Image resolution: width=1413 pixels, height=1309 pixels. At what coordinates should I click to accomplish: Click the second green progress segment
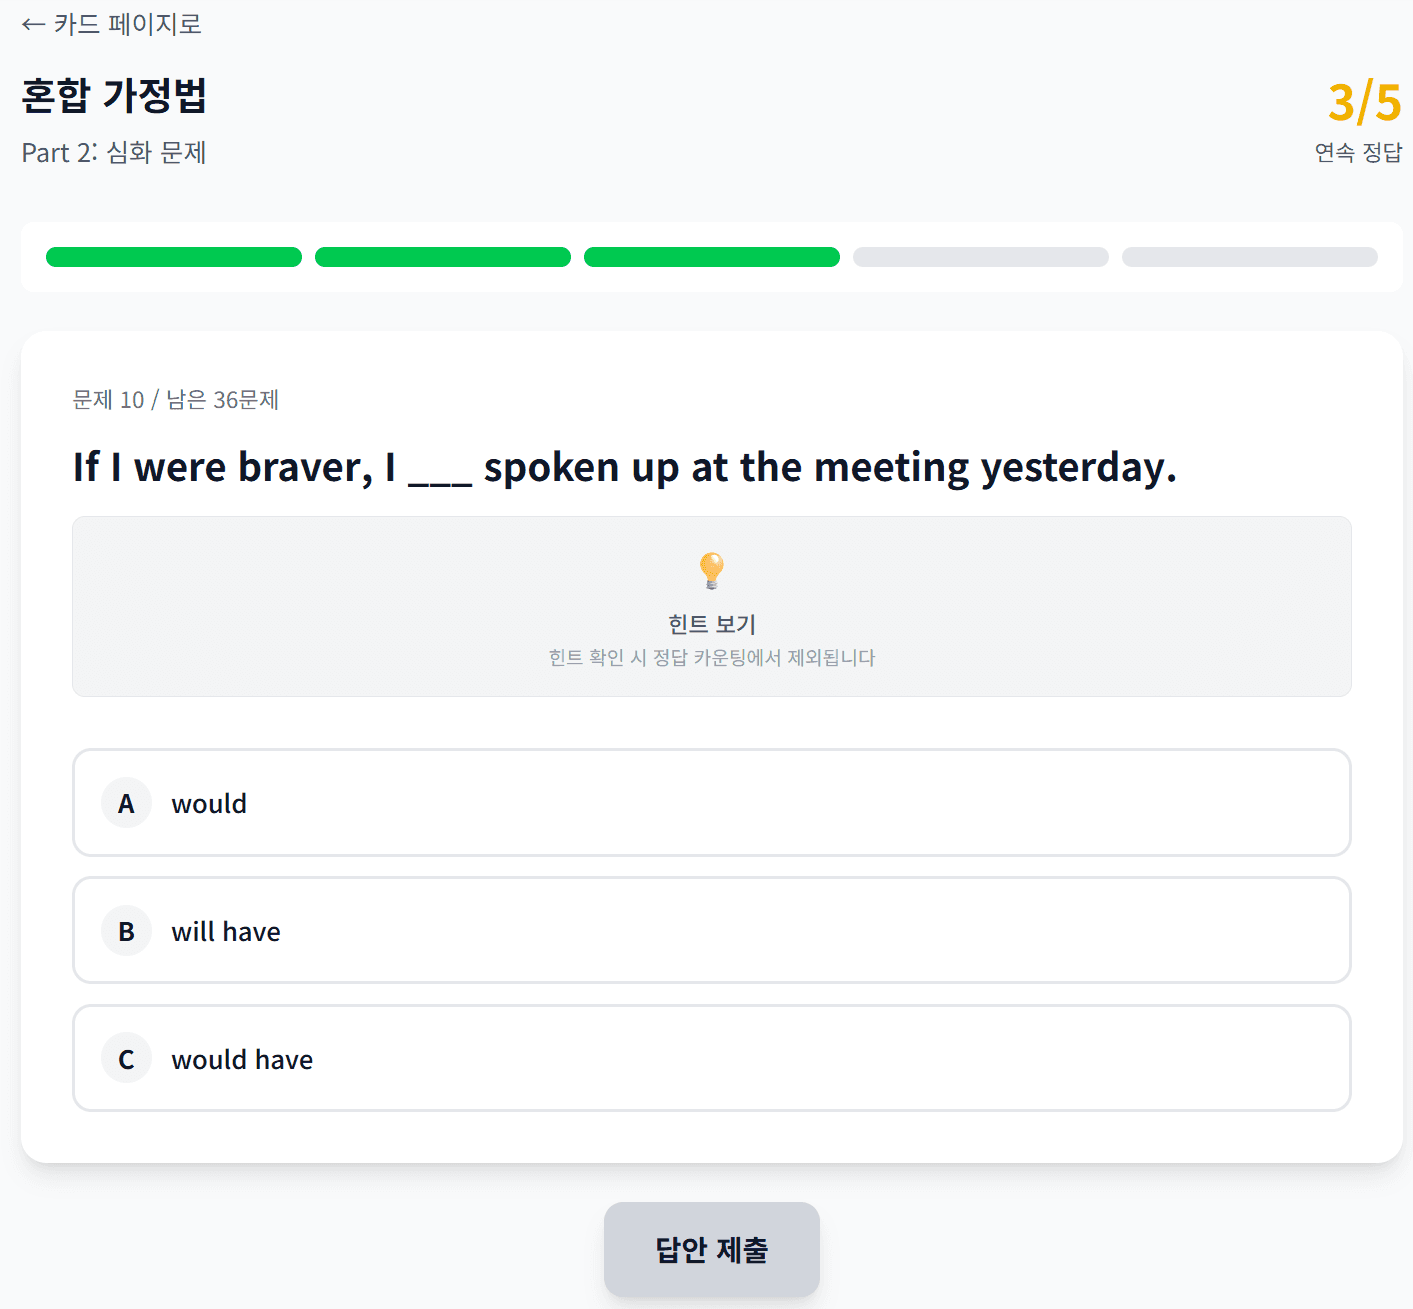pos(442,257)
